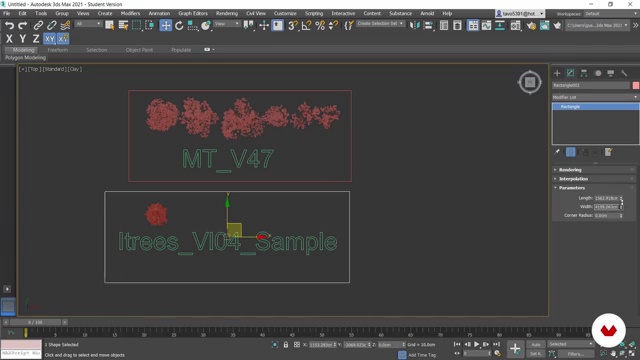The width and height of the screenshot is (640, 360).
Task: Open the Scene Explorer toggle
Action: pyautogui.click(x=444, y=25)
